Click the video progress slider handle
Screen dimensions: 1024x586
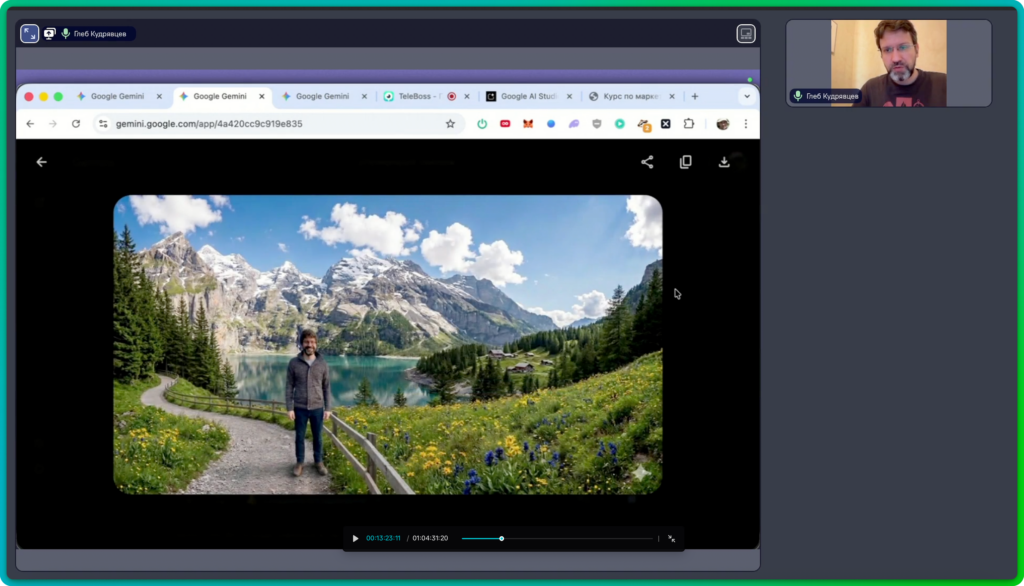coord(502,539)
